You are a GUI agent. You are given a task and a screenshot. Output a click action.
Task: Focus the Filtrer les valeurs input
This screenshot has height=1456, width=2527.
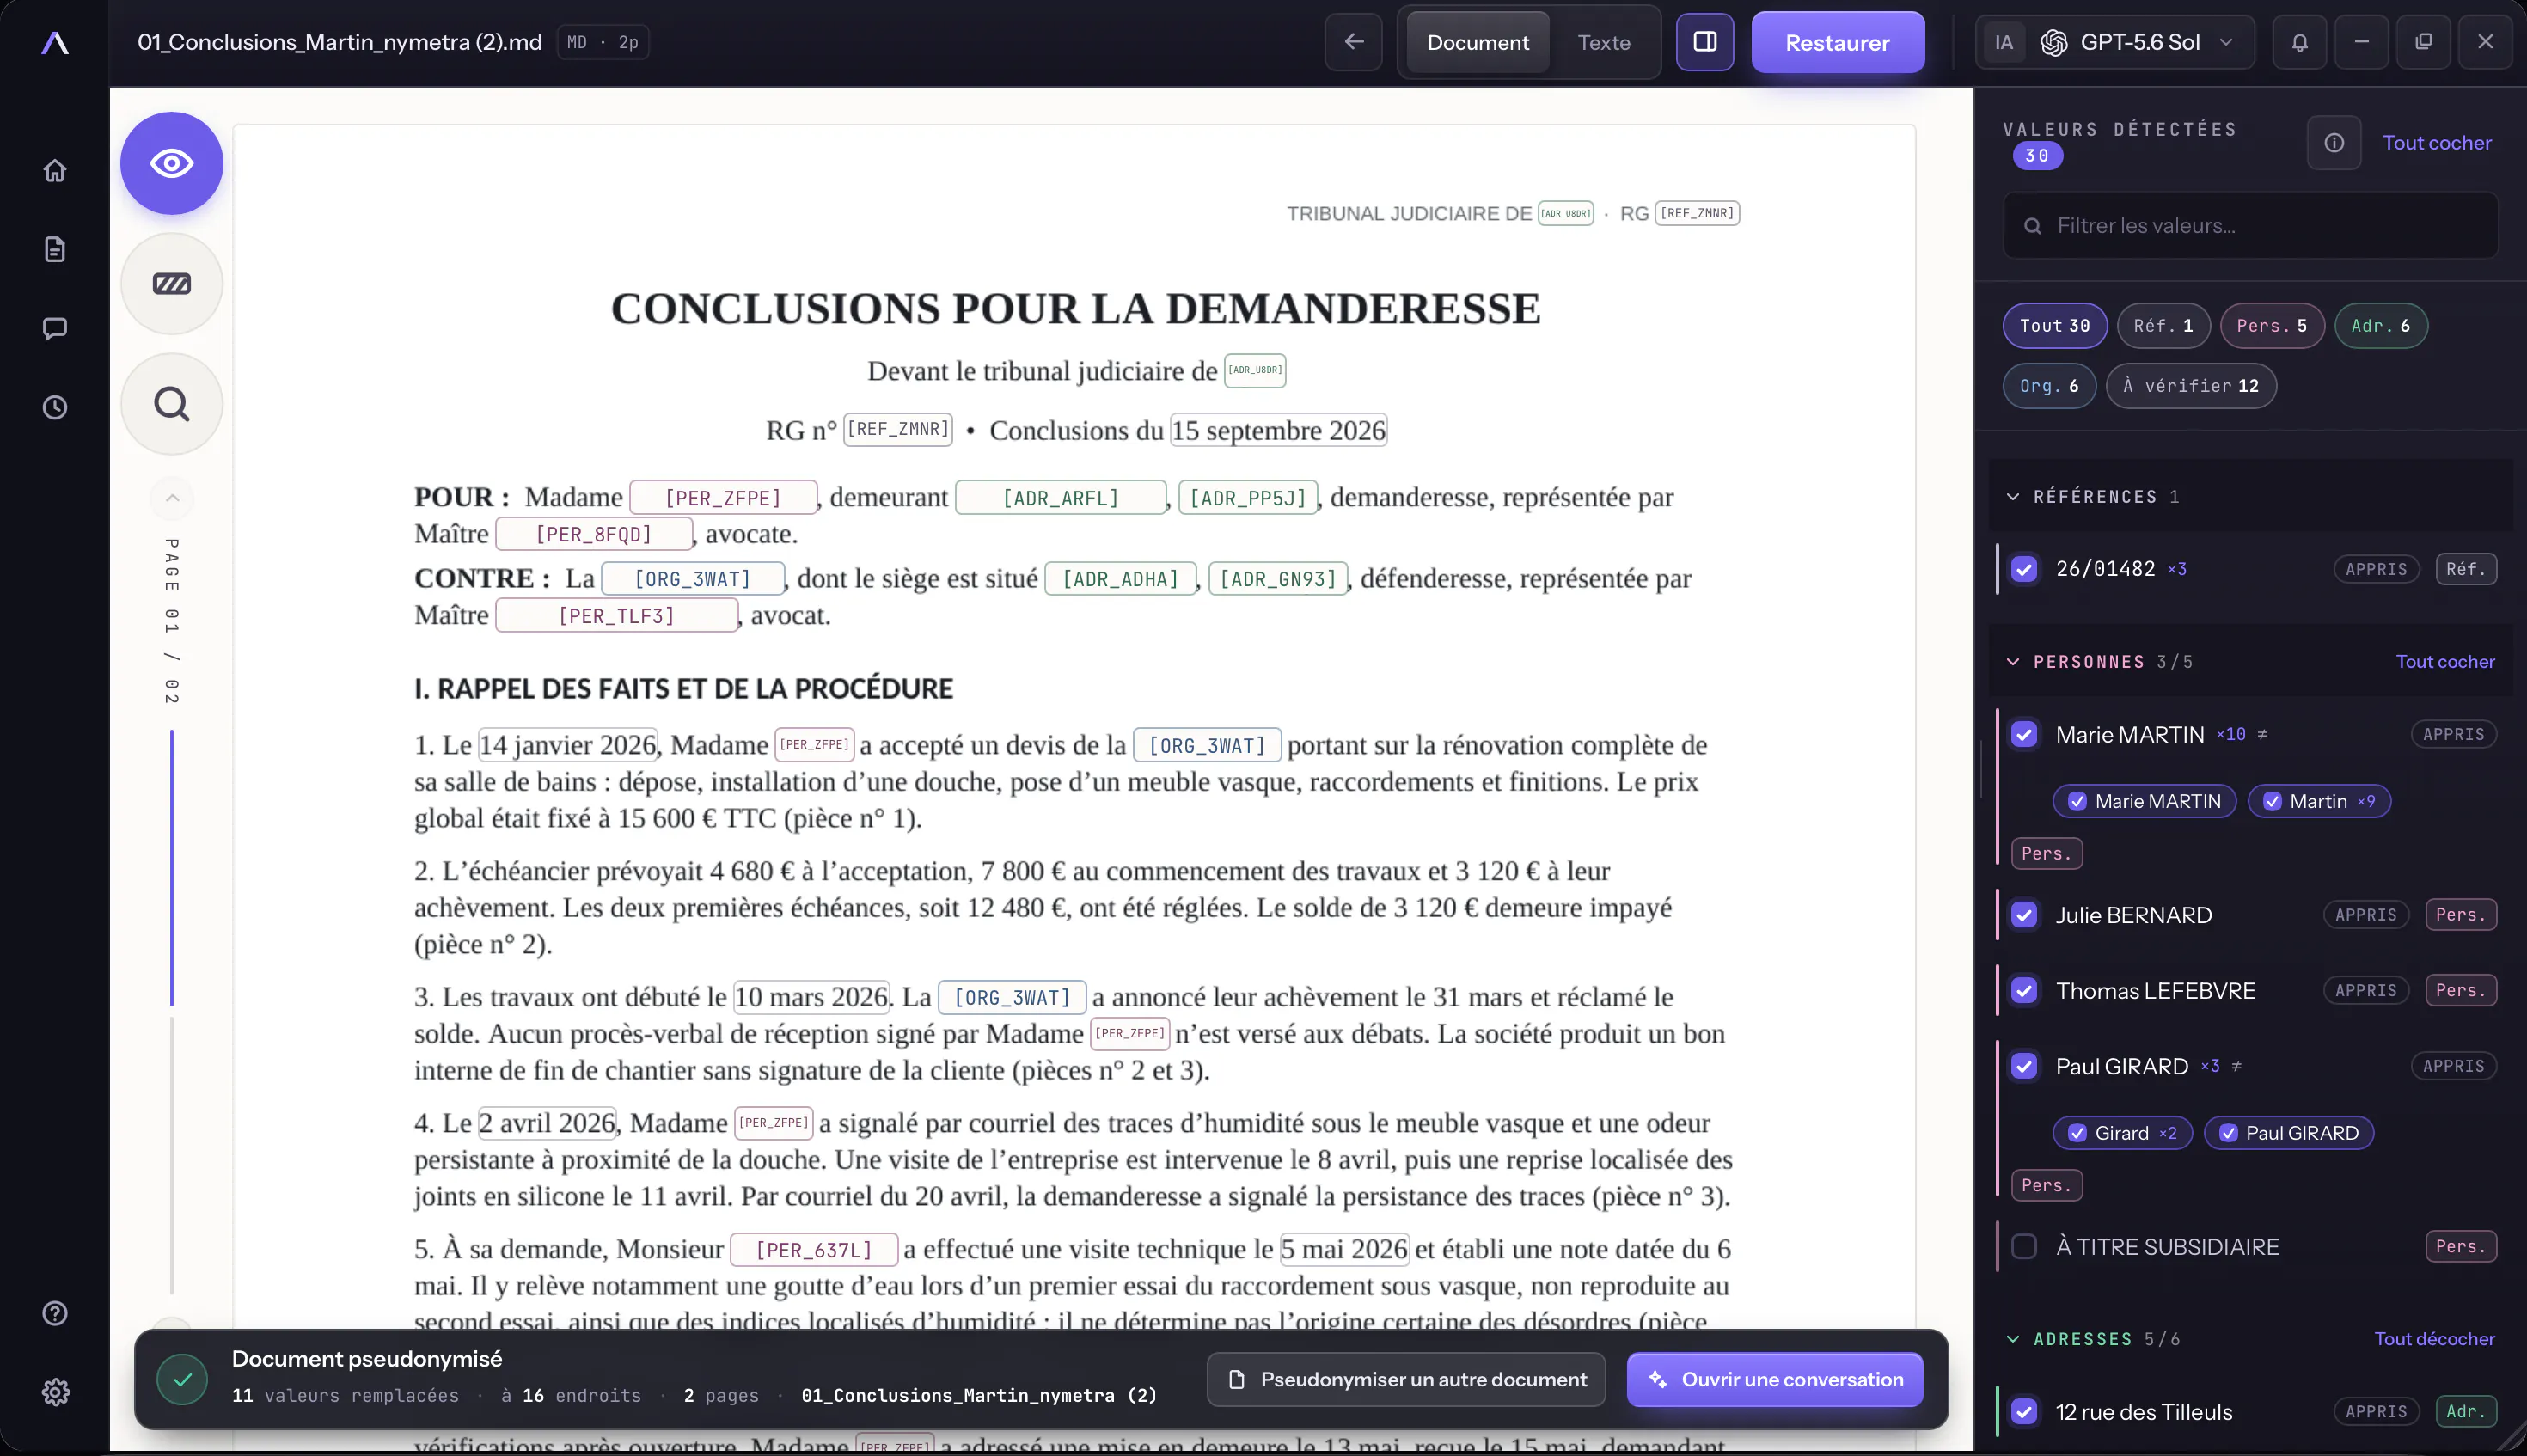(2251, 226)
